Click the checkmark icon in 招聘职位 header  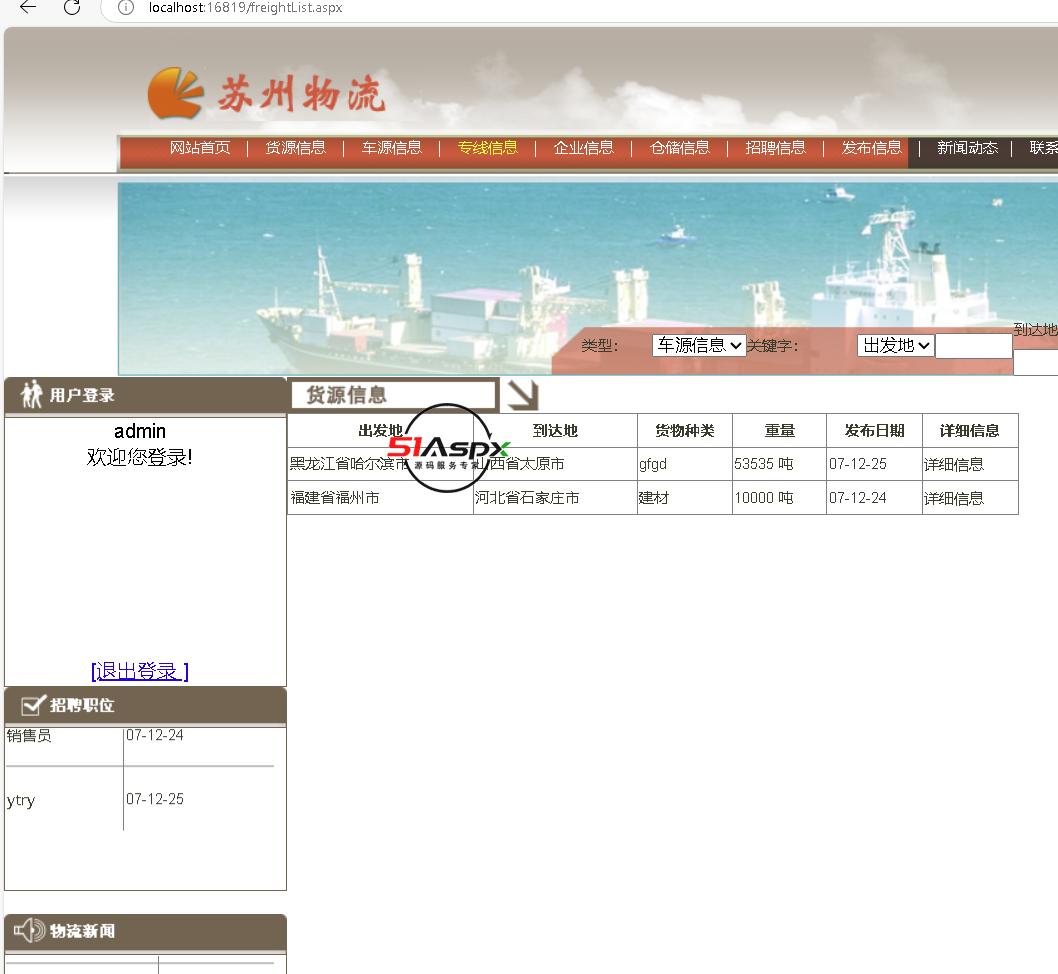[33, 705]
